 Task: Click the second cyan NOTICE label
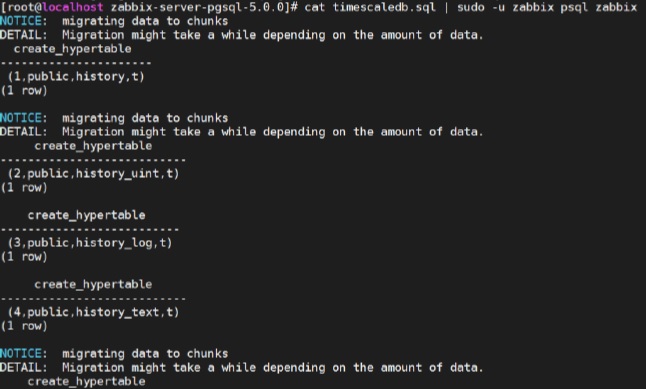click(x=21, y=118)
